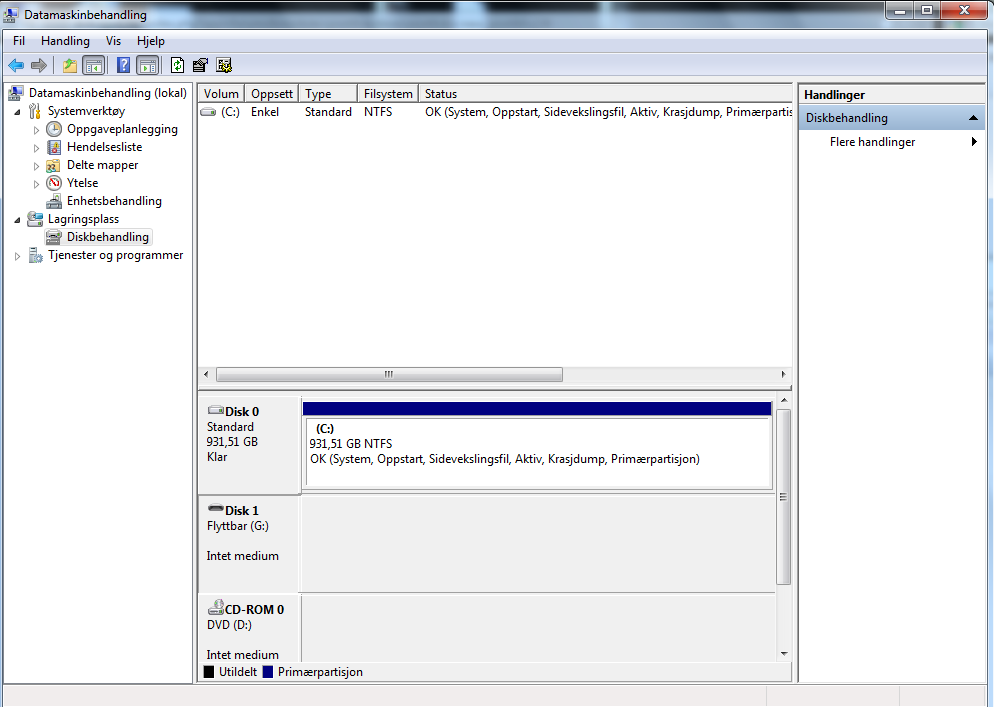The width and height of the screenshot is (994, 707).
Task: Expand the Ytelse node arrow
Action: (x=36, y=184)
